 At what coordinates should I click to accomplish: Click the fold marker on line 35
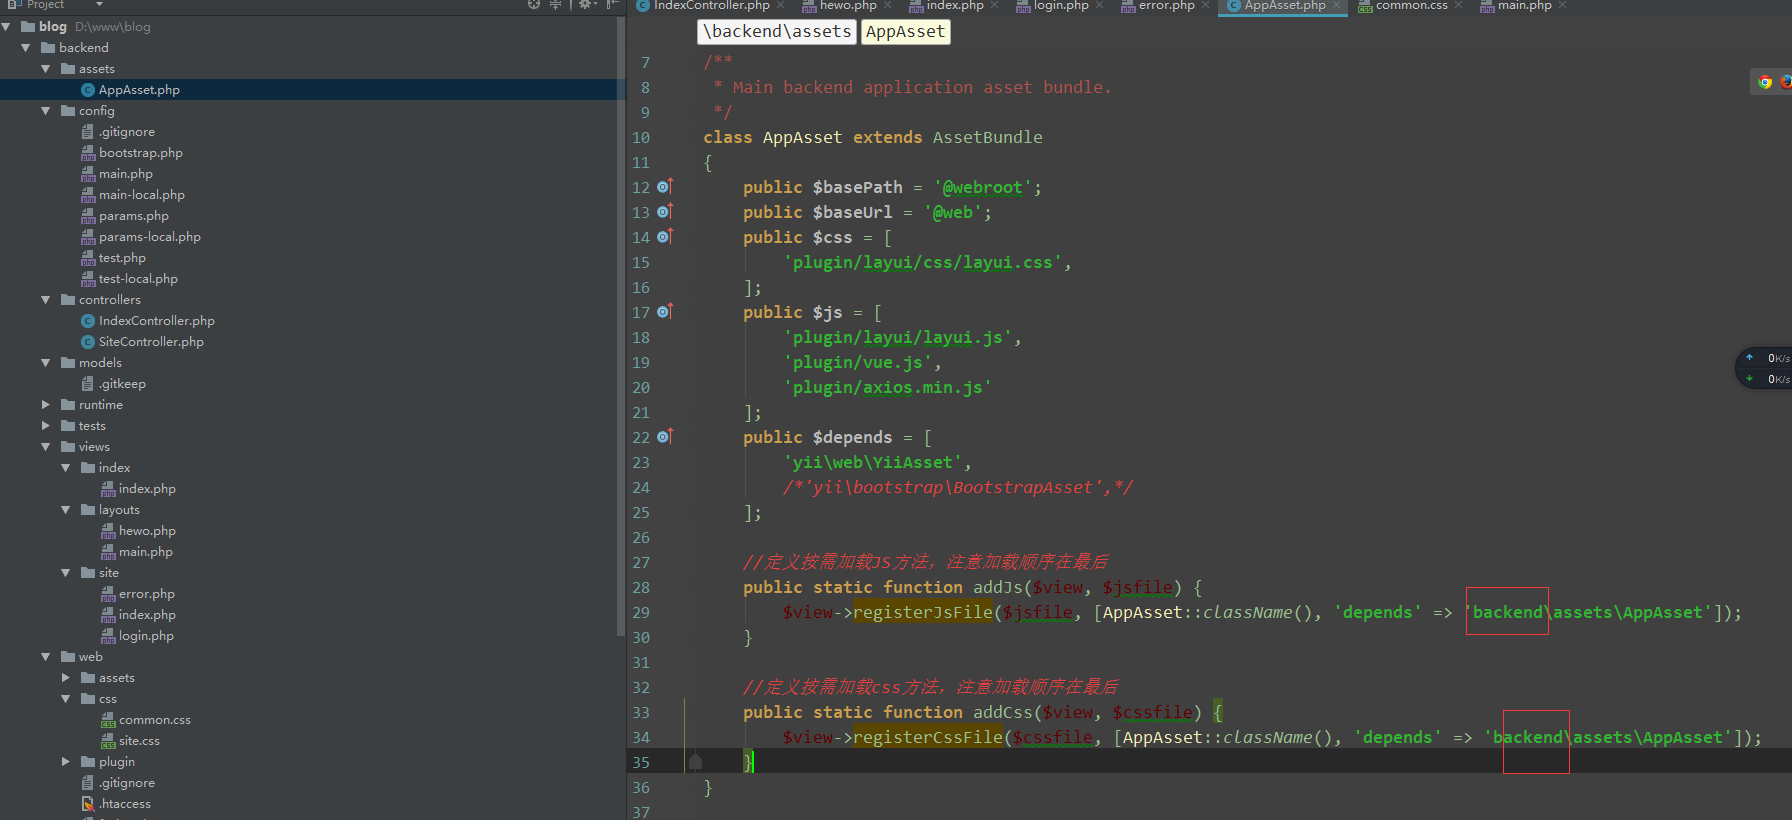point(695,762)
